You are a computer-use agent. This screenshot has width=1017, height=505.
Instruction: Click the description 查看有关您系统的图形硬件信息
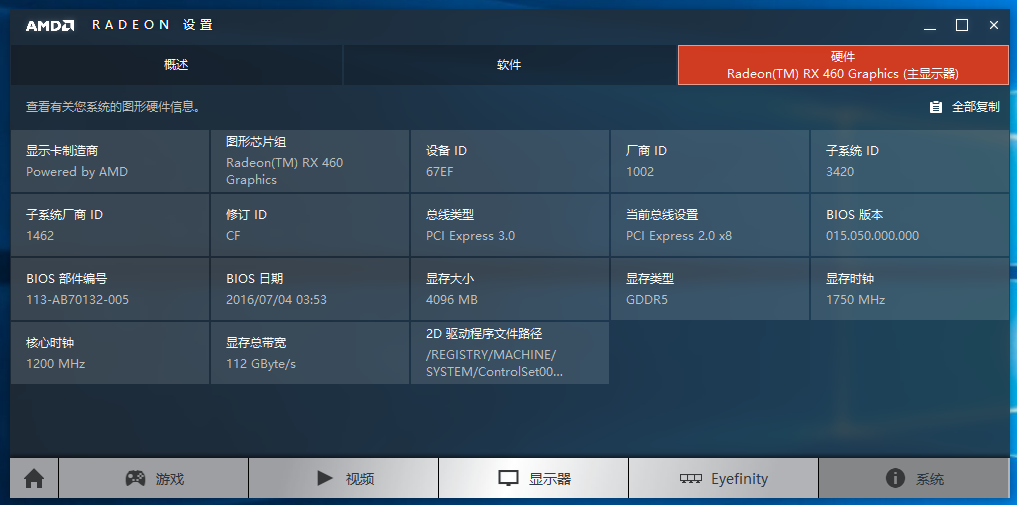coord(114,107)
